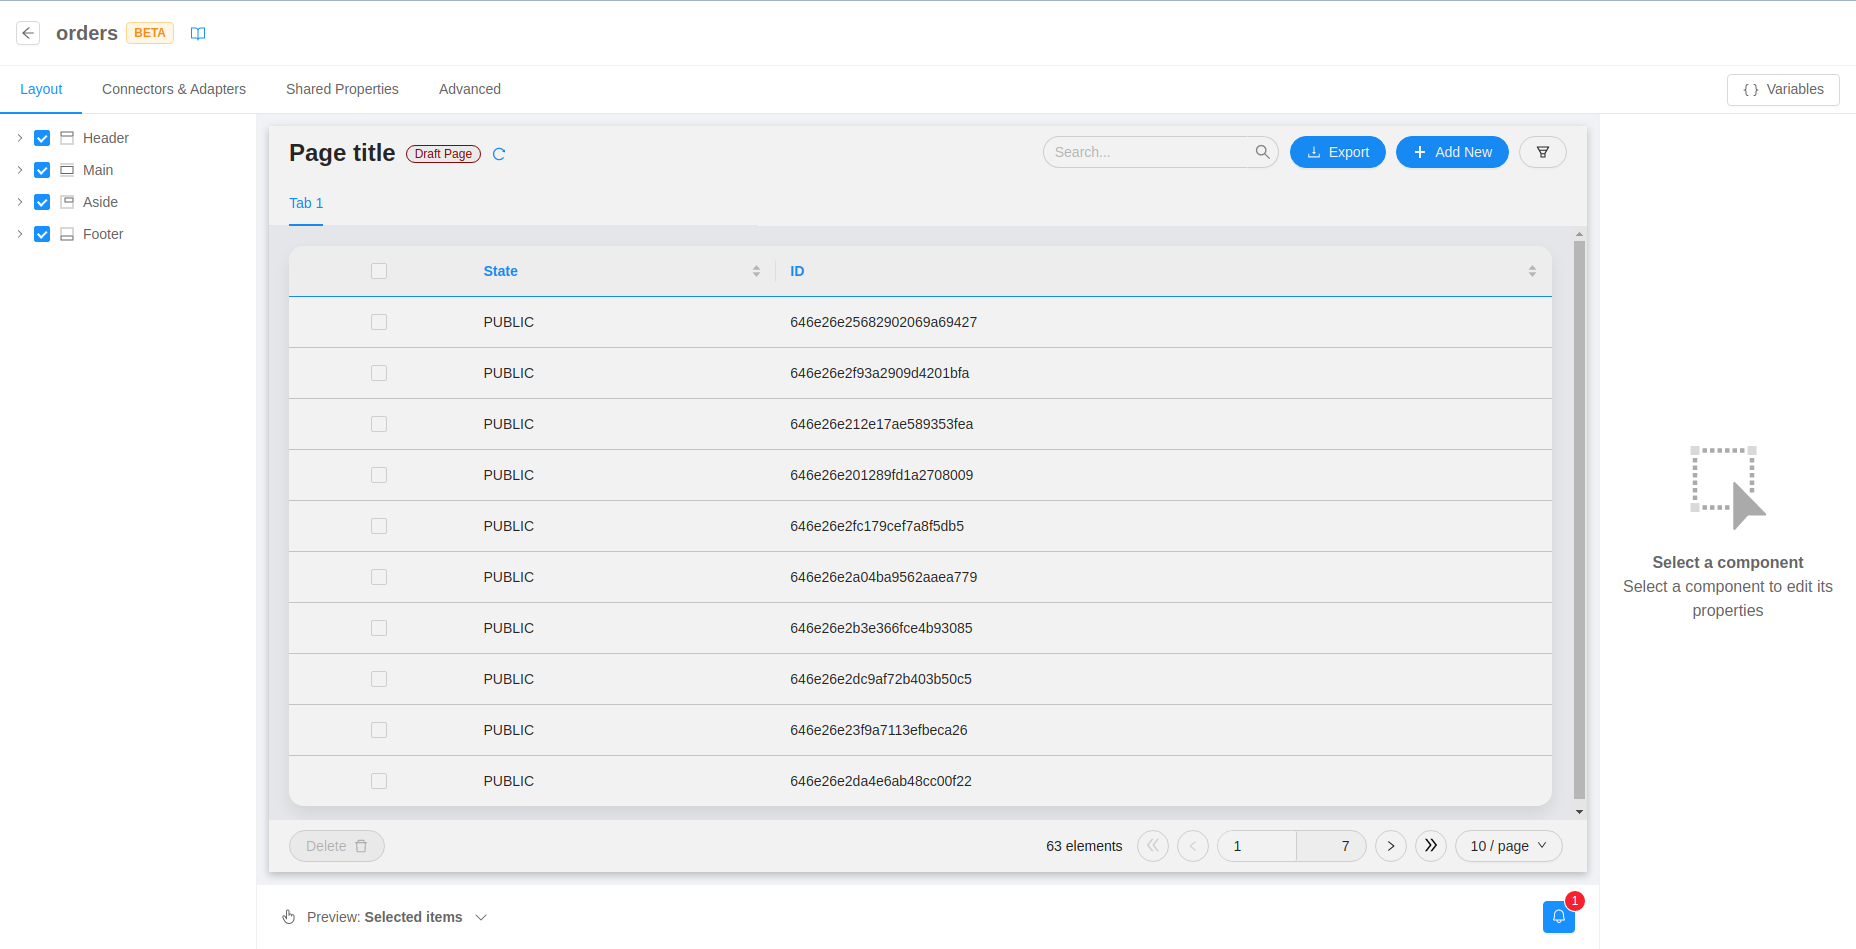Open the 10 / page dropdown
Screen dimensions: 1856x949
pos(1508,846)
